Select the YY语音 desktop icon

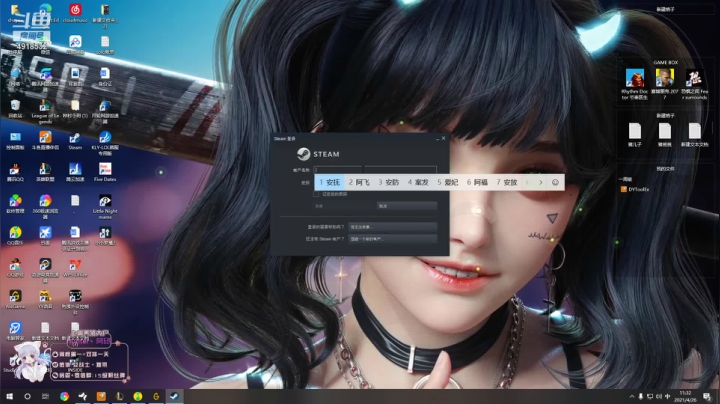(x=45, y=299)
